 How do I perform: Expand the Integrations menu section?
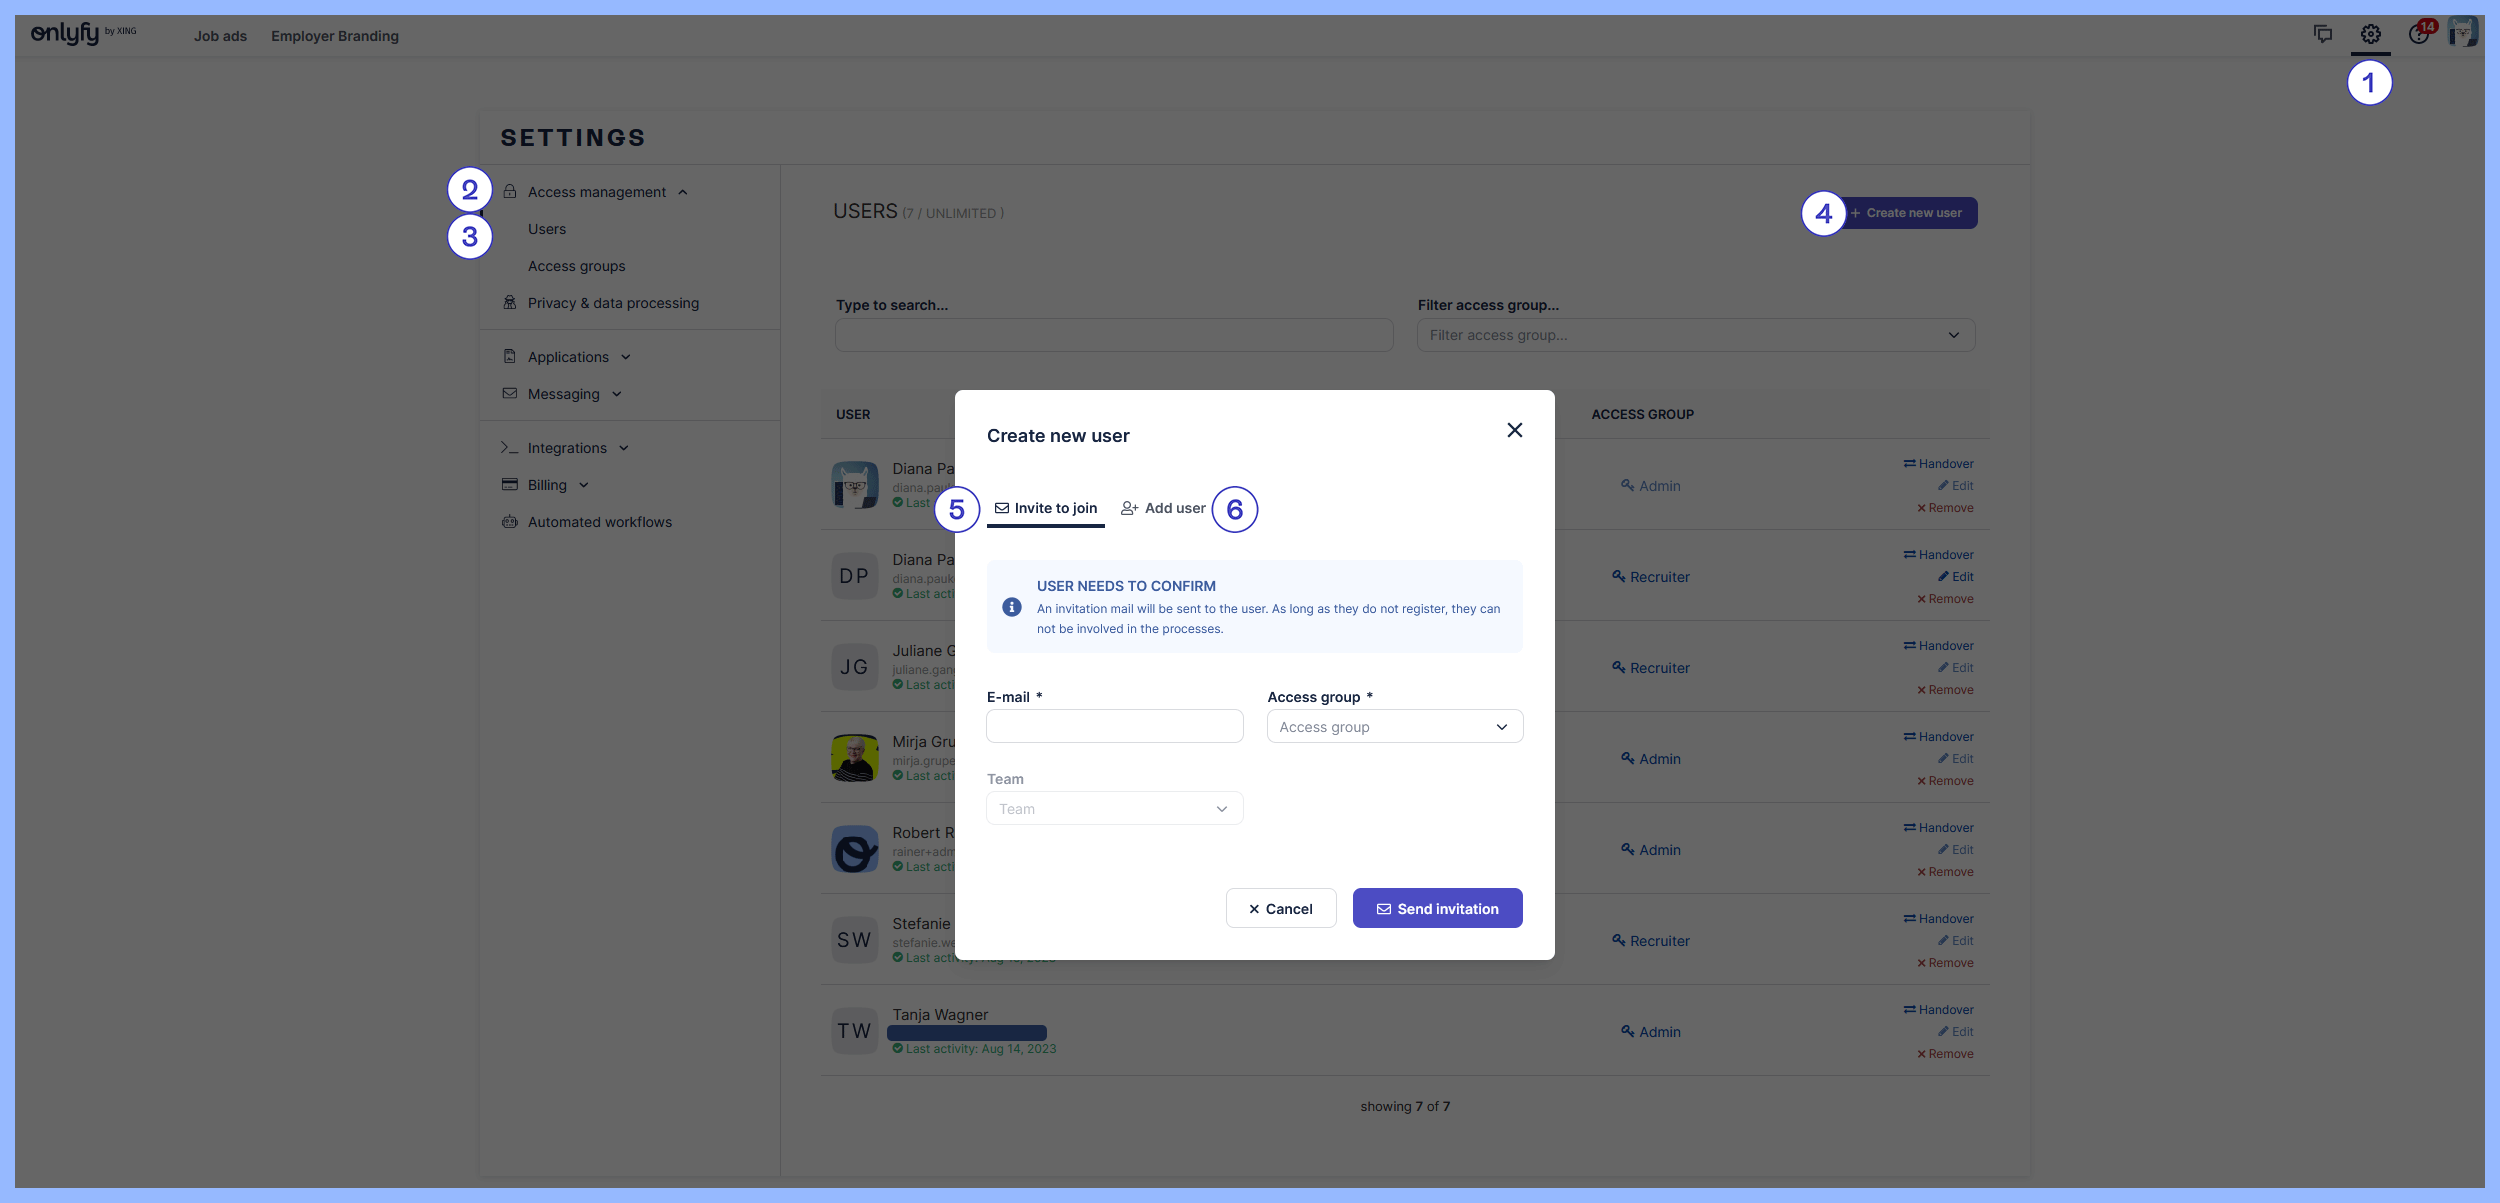pyautogui.click(x=567, y=448)
